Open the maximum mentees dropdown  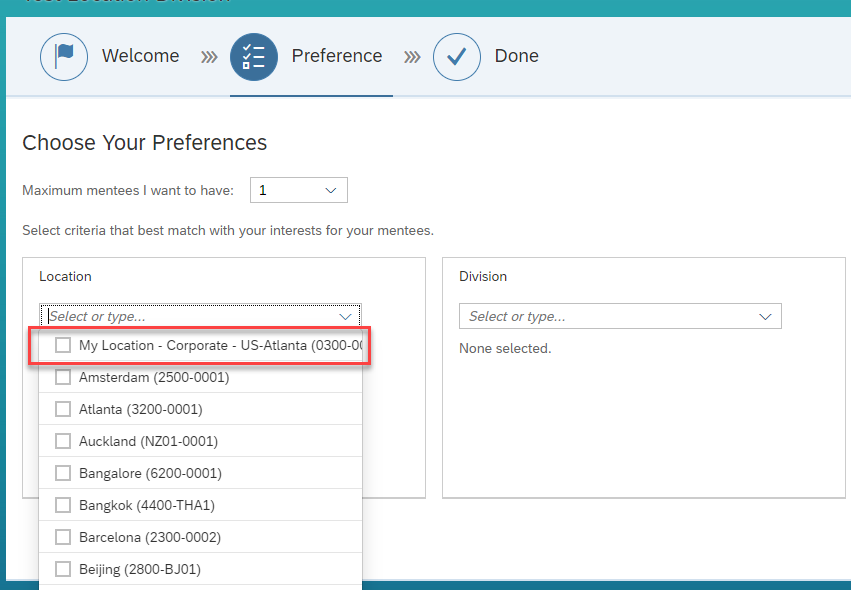[x=299, y=190]
